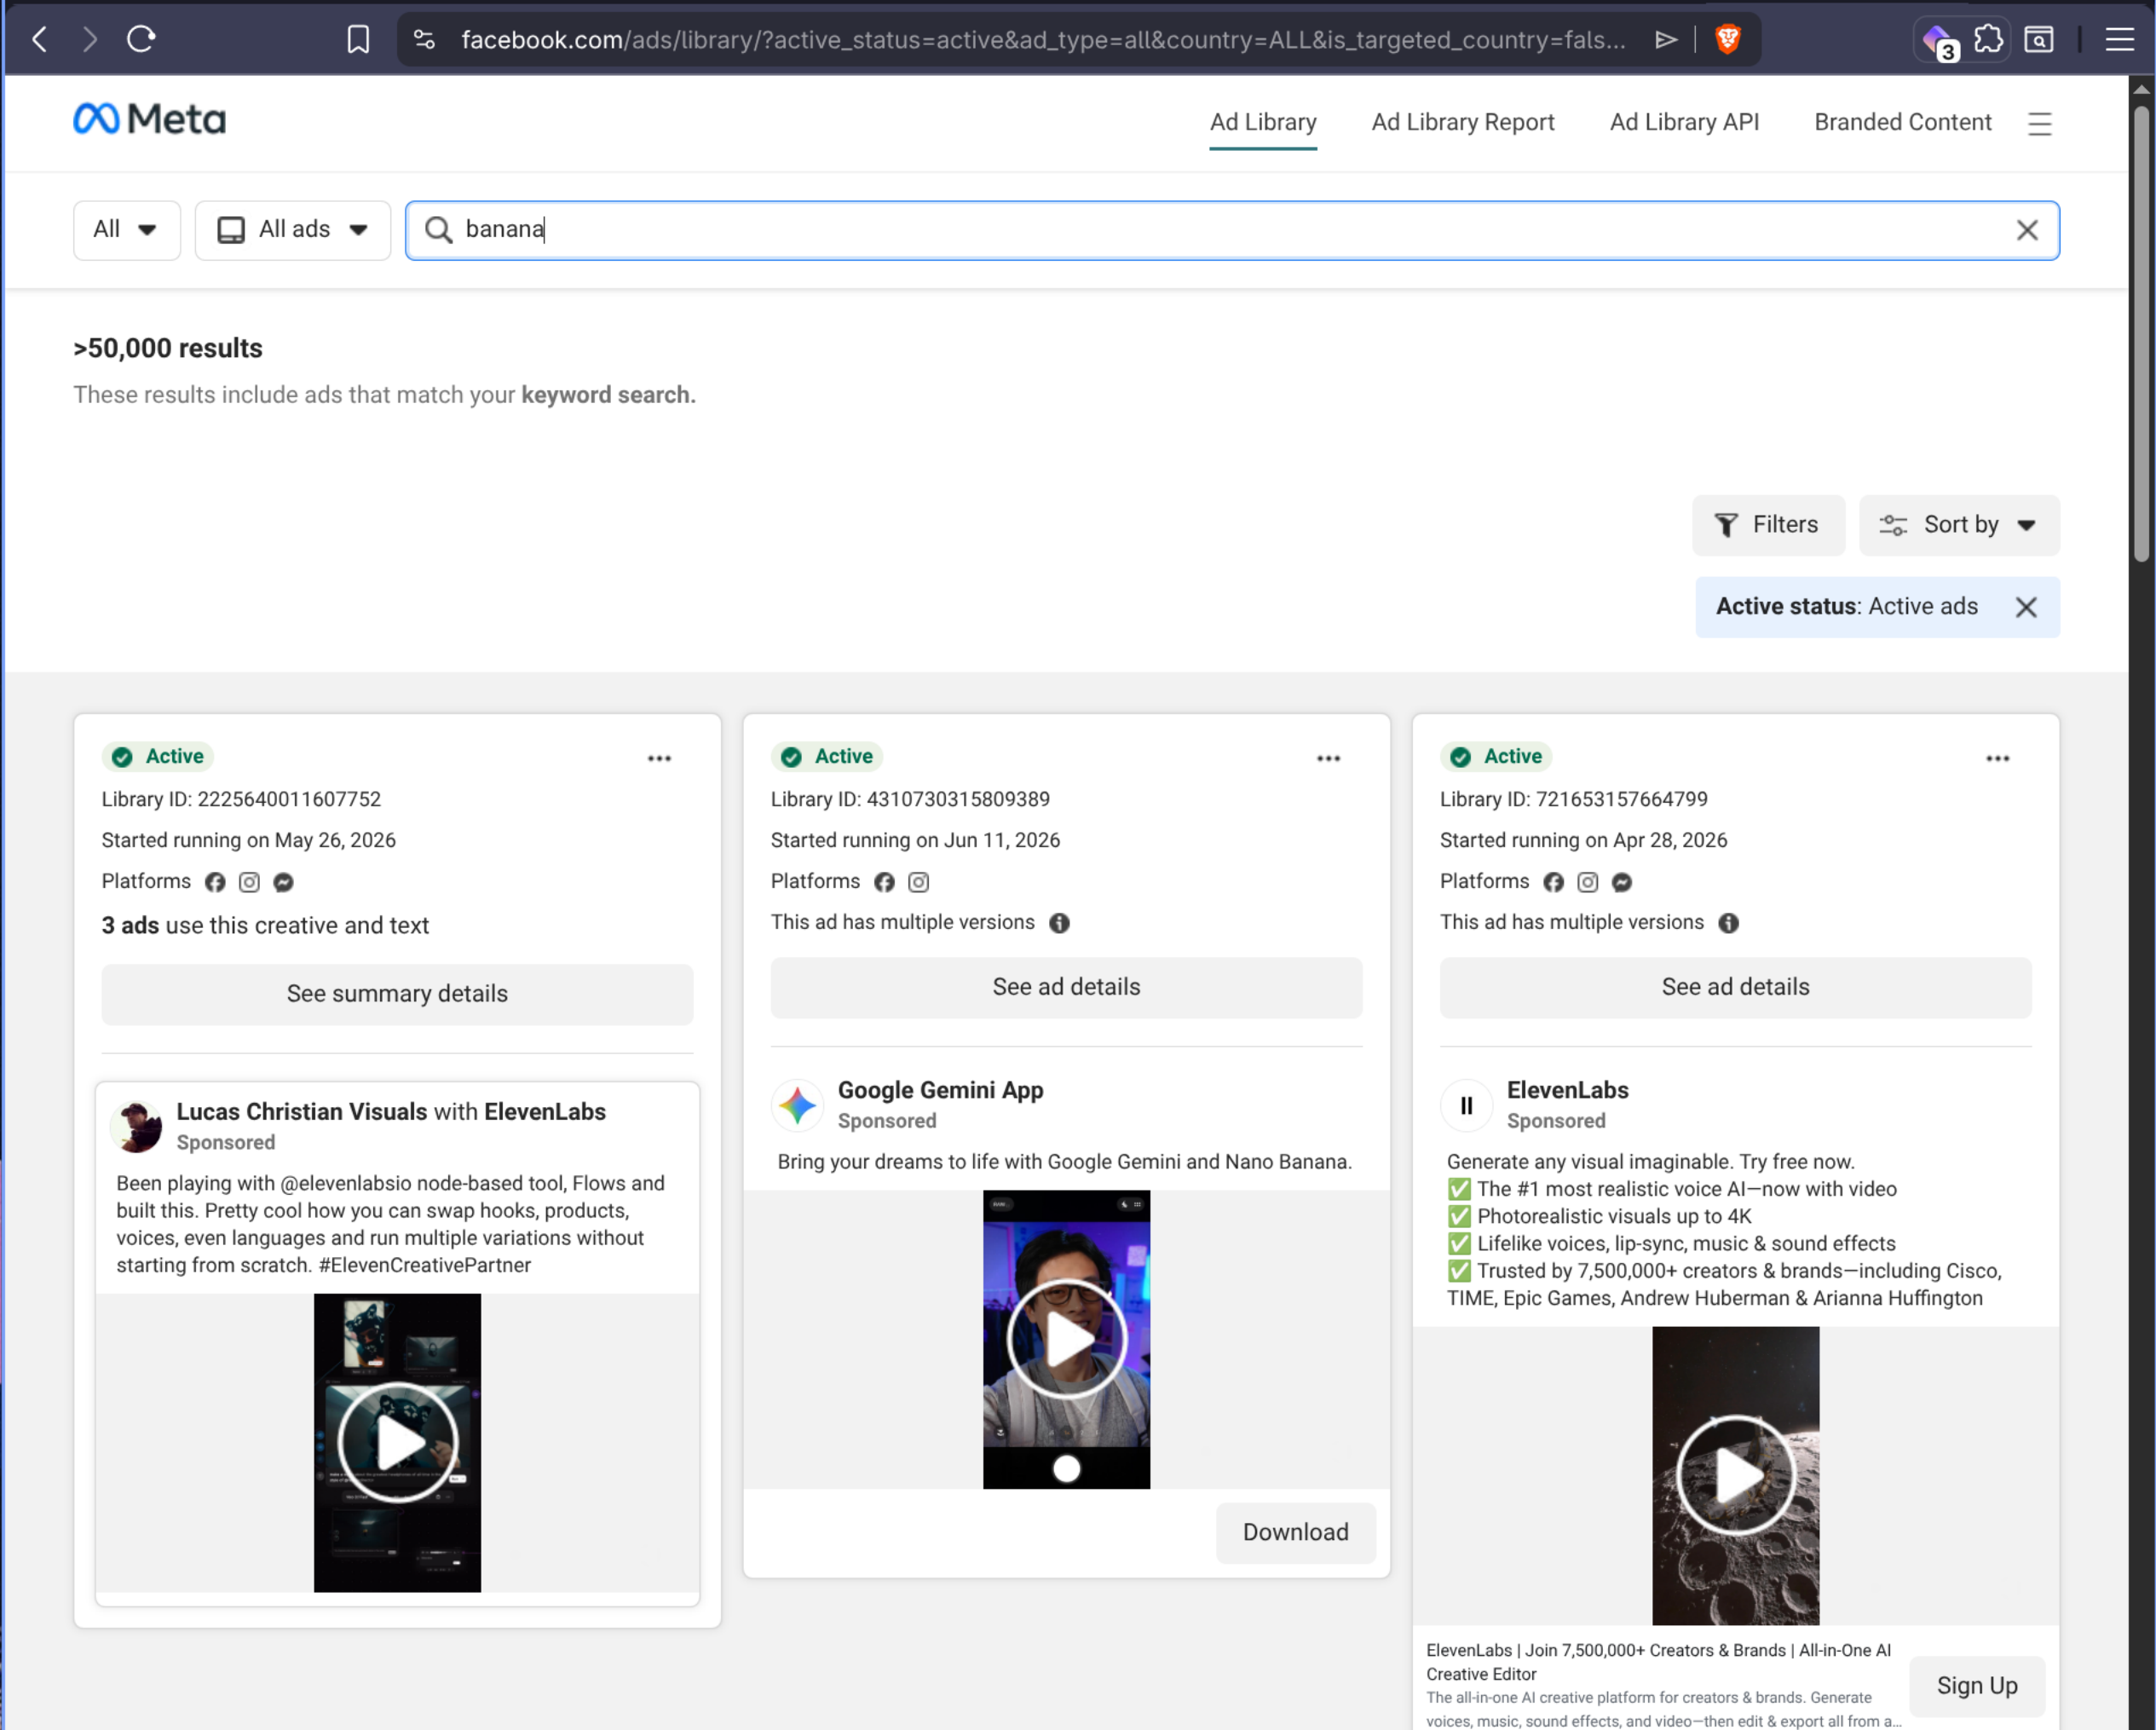Click '3 ads use this creative and text'
2156x1730 pixels.
265,925
